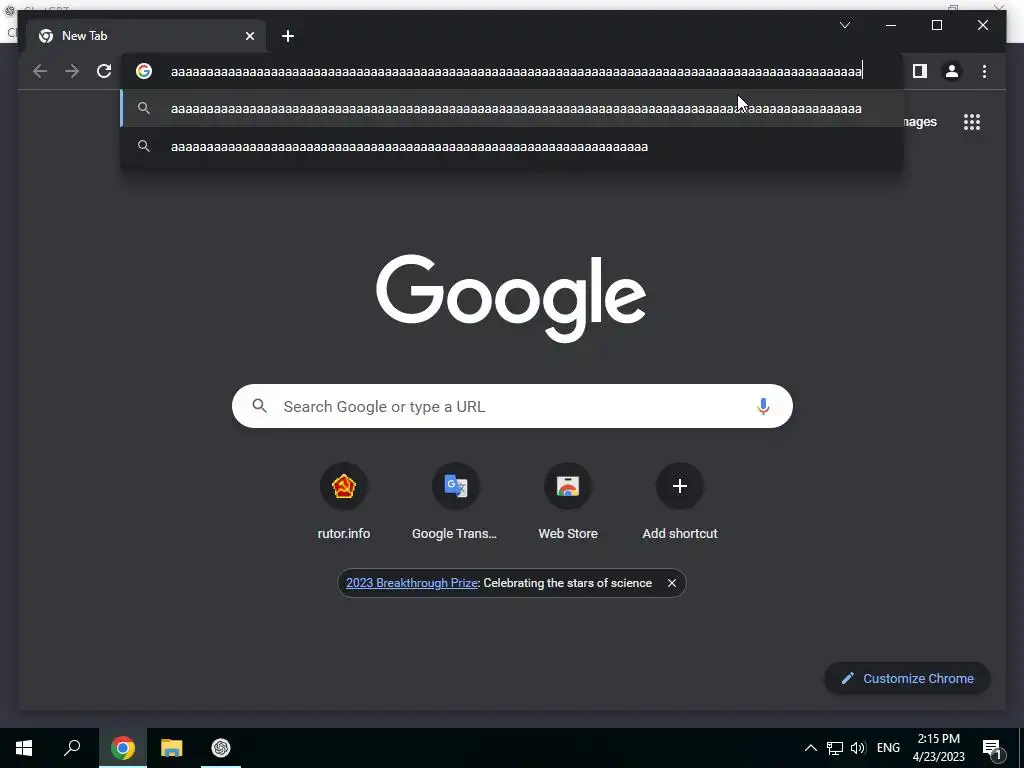Select the first long 'aaaa' search suggestion
The width and height of the screenshot is (1024, 768).
click(513, 108)
